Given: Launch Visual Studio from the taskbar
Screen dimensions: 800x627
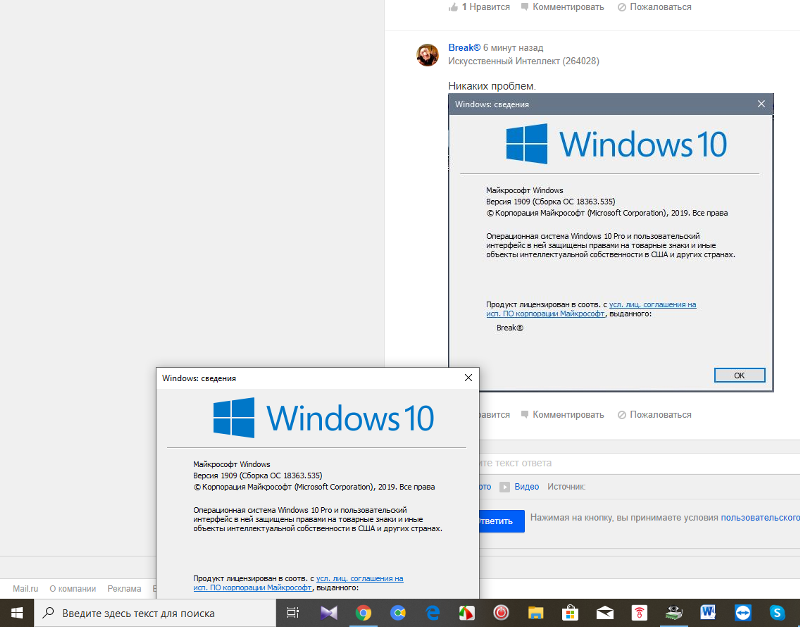Looking at the screenshot, I should [x=329, y=613].
